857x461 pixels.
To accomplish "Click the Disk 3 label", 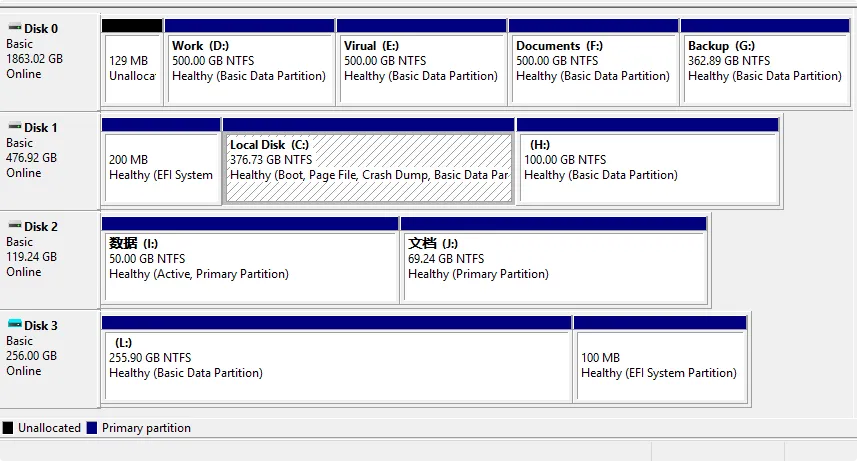I will (x=41, y=325).
